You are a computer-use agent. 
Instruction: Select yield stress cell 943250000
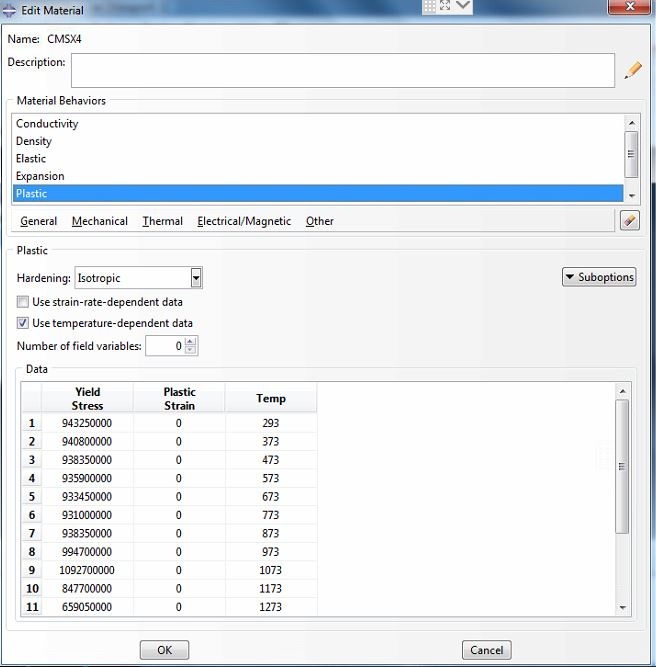coord(87,423)
